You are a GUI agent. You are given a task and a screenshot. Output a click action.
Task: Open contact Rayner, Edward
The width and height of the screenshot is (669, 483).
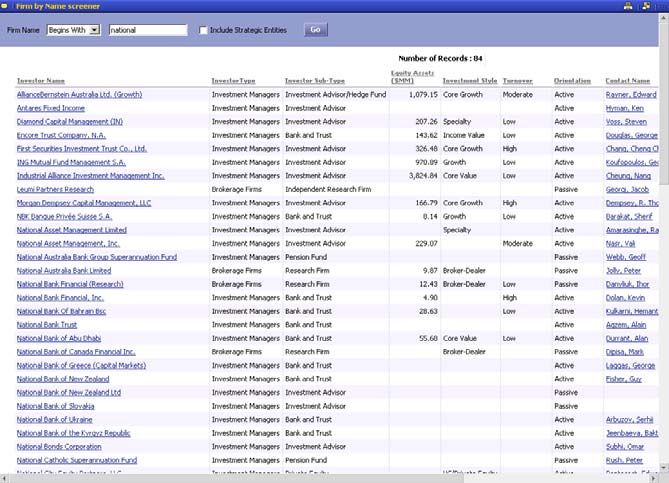point(631,95)
